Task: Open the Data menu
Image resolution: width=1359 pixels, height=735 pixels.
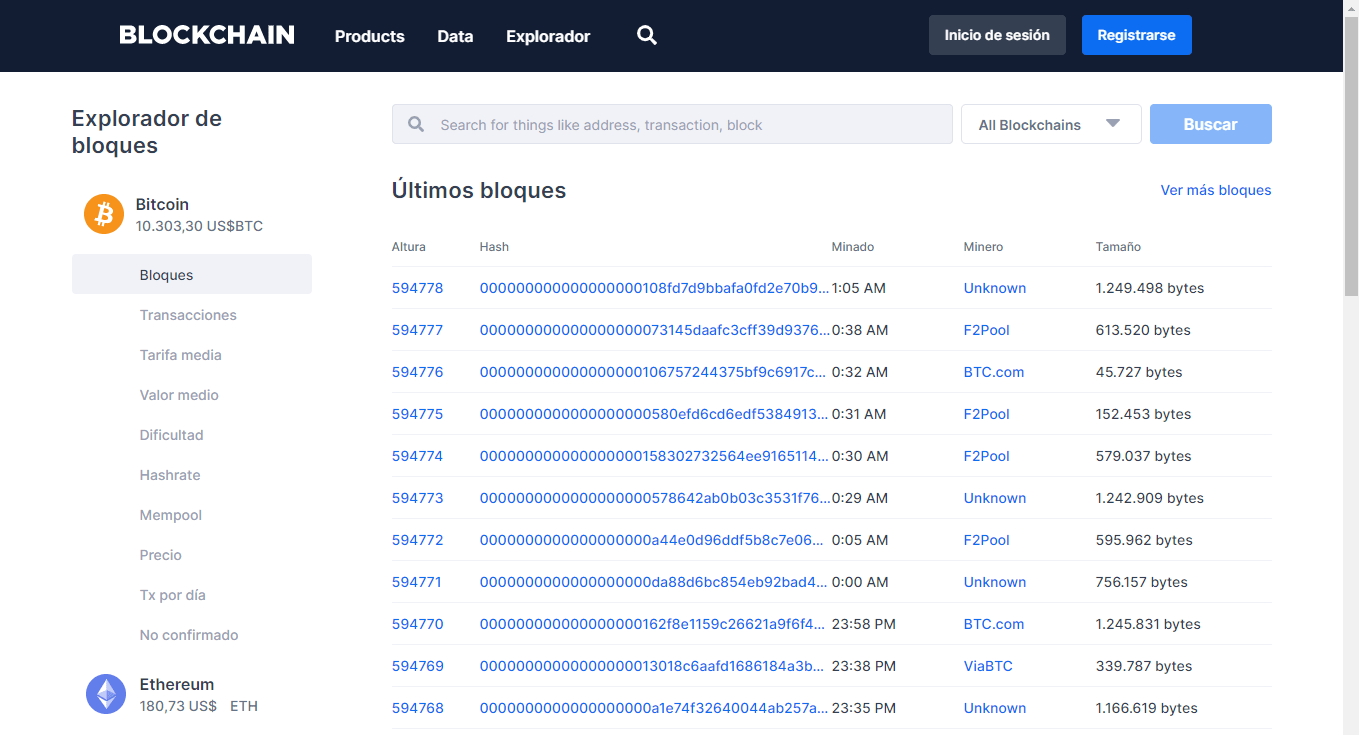Action: point(455,36)
